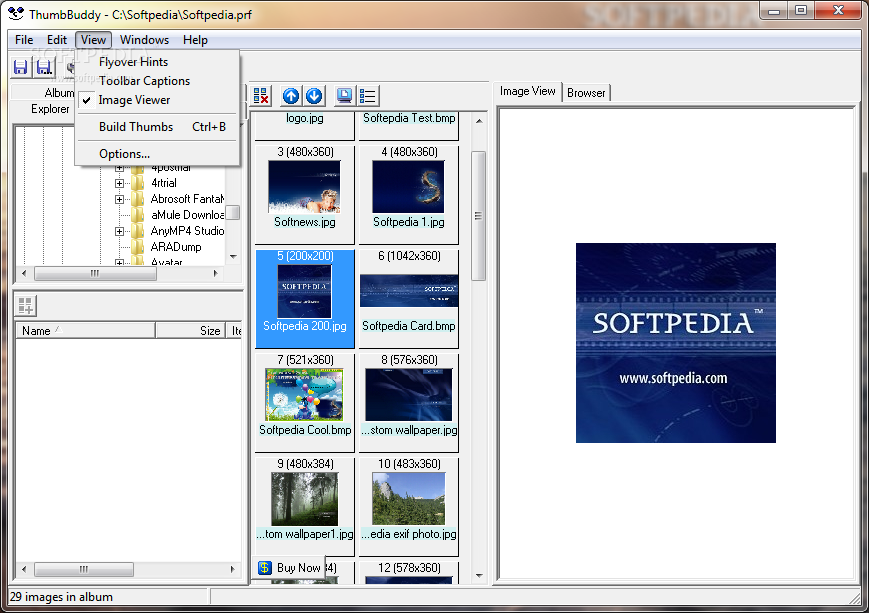
Task: Click folder tree vertical scroll down arrow
Action: [233, 257]
